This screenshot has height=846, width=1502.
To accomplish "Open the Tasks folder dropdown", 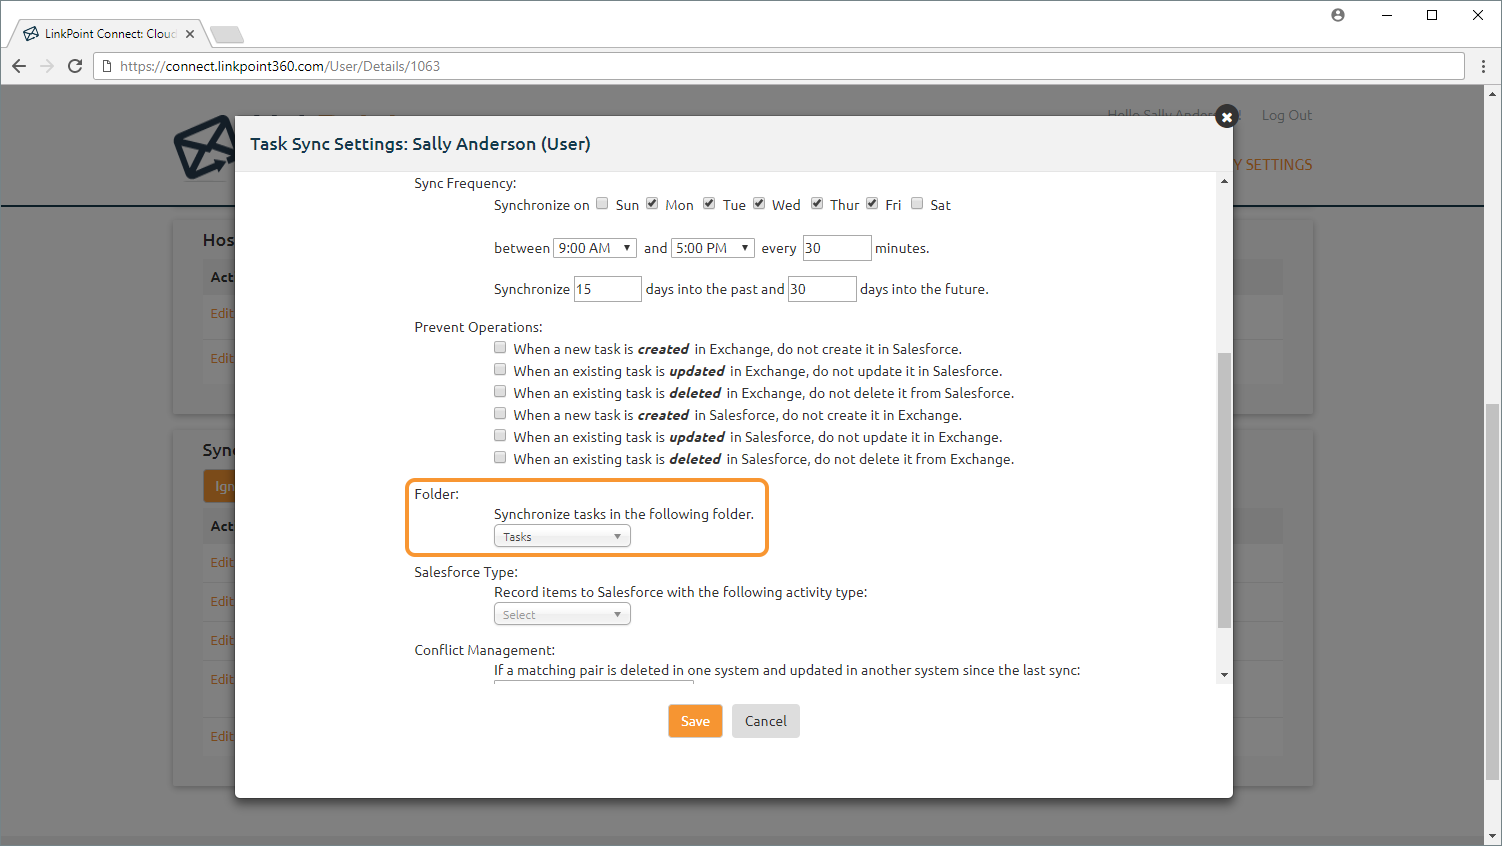I will click(x=562, y=537).
